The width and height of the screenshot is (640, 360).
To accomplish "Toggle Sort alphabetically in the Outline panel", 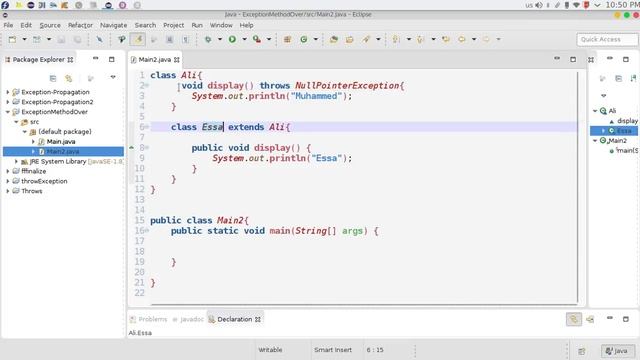I will click(633, 78).
